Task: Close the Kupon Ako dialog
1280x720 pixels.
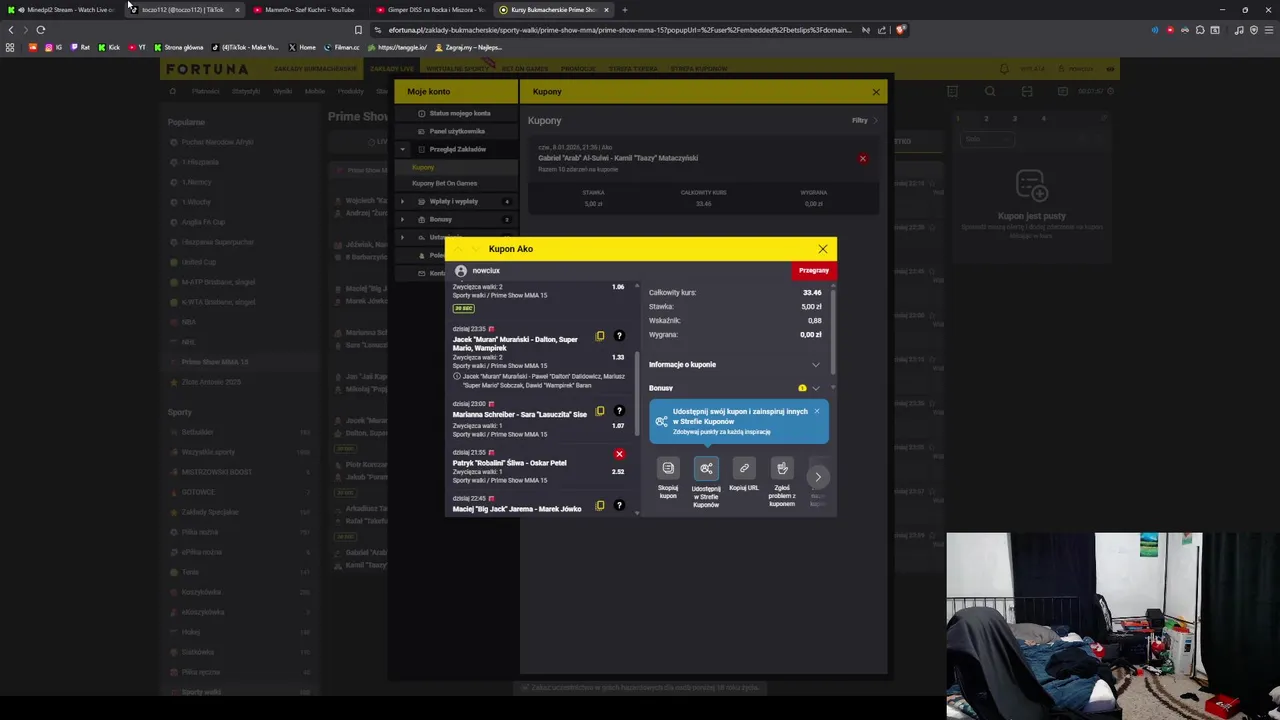Action: pyautogui.click(x=823, y=249)
